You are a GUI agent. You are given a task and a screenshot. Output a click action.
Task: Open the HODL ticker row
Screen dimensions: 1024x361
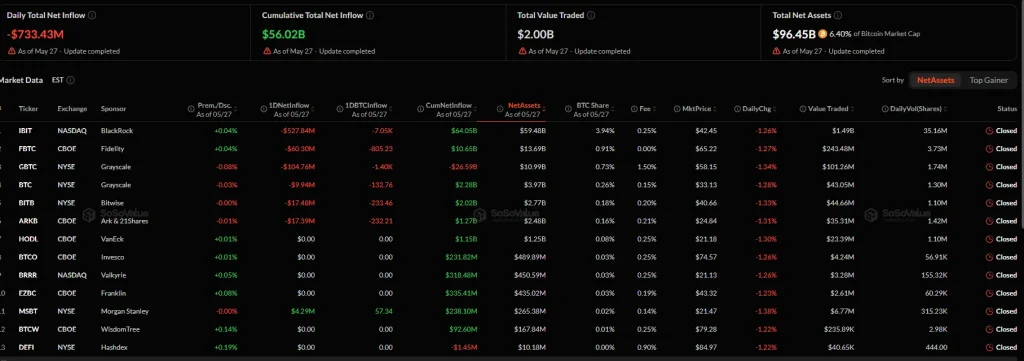pos(27,239)
